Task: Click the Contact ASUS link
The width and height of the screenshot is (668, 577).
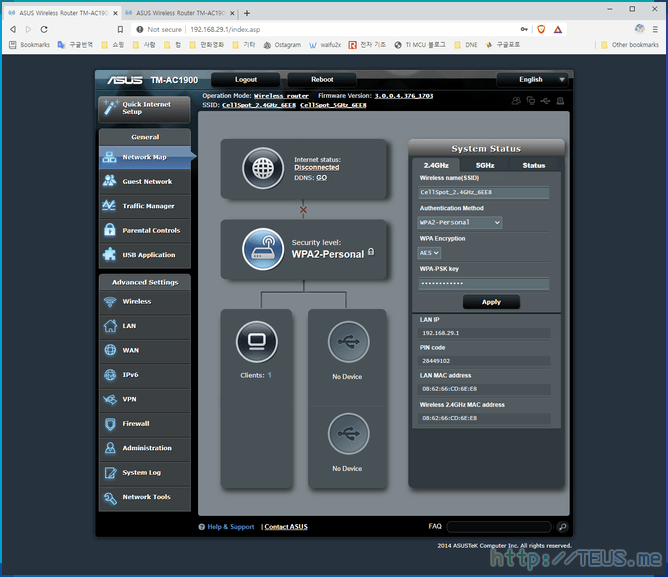Action: coord(286,527)
